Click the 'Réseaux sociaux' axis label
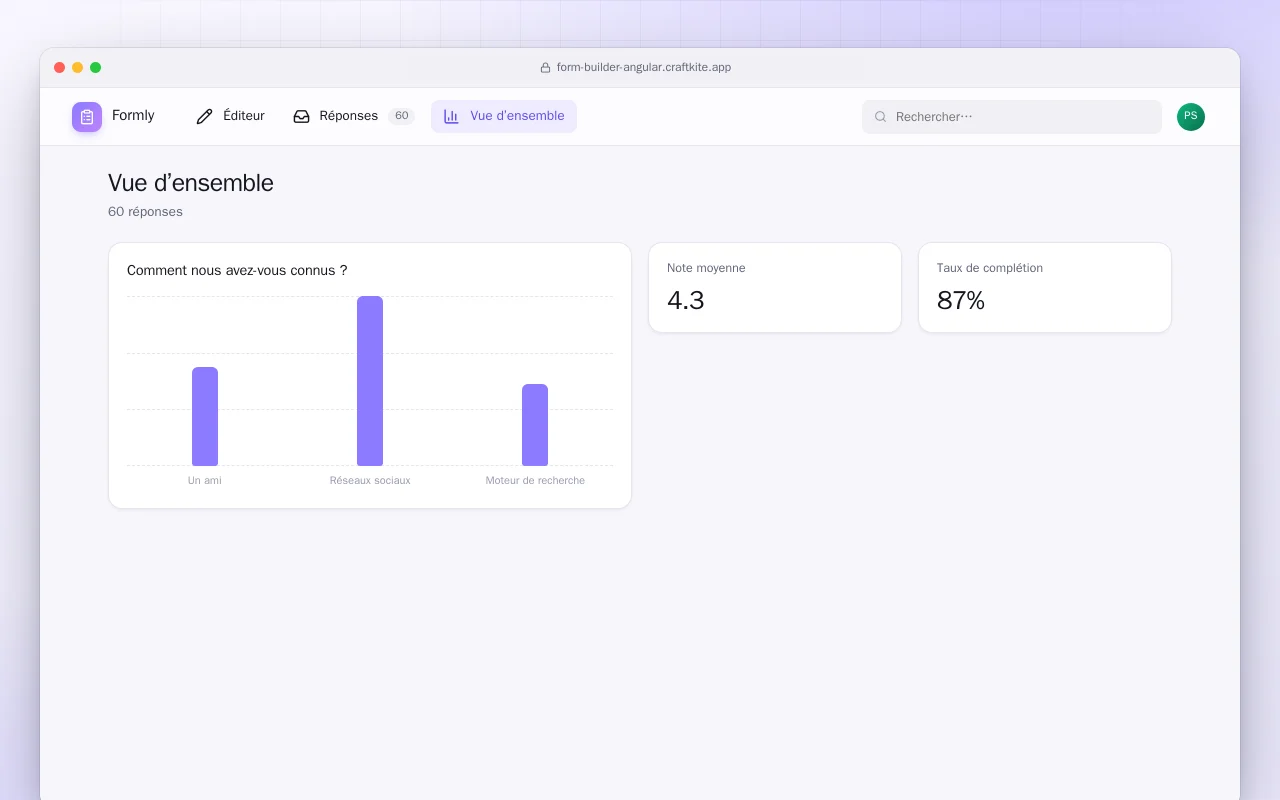 click(370, 480)
